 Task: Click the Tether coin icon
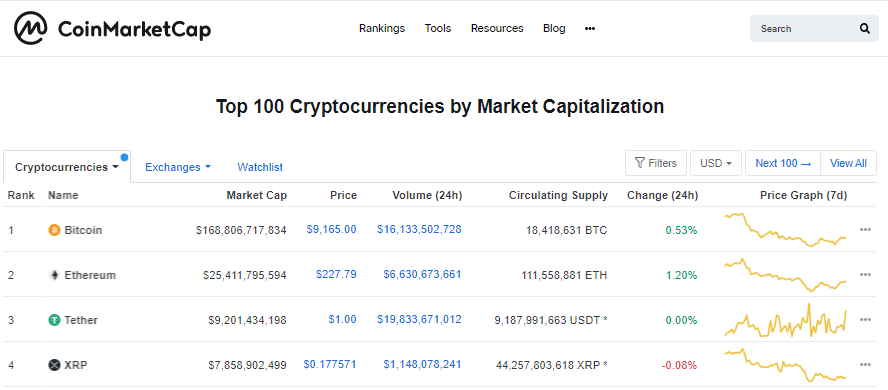(54, 320)
